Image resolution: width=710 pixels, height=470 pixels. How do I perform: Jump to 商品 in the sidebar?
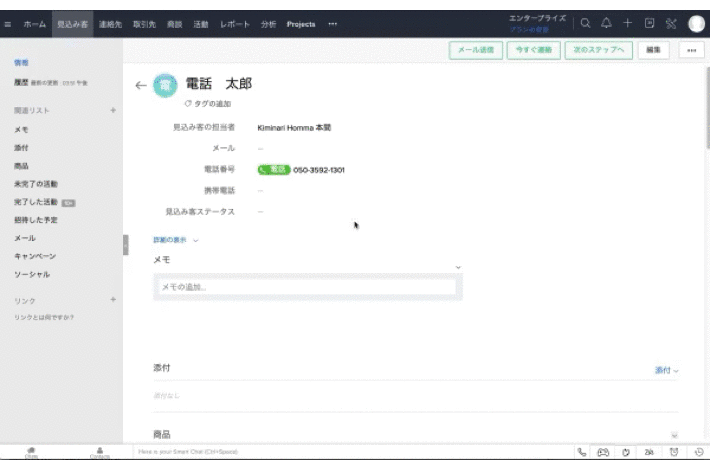[x=21, y=166]
